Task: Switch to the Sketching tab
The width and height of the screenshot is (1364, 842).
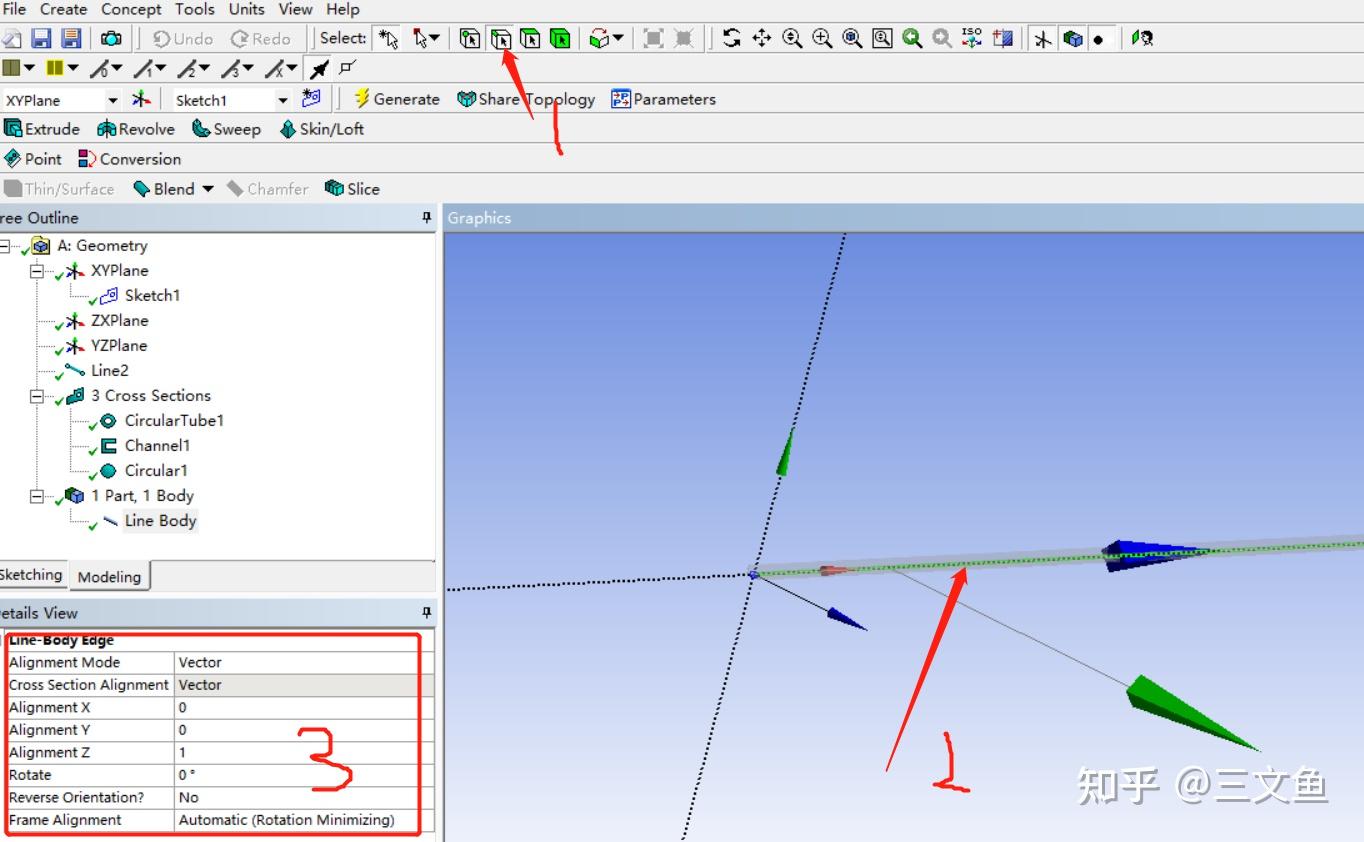Action: coord(30,574)
